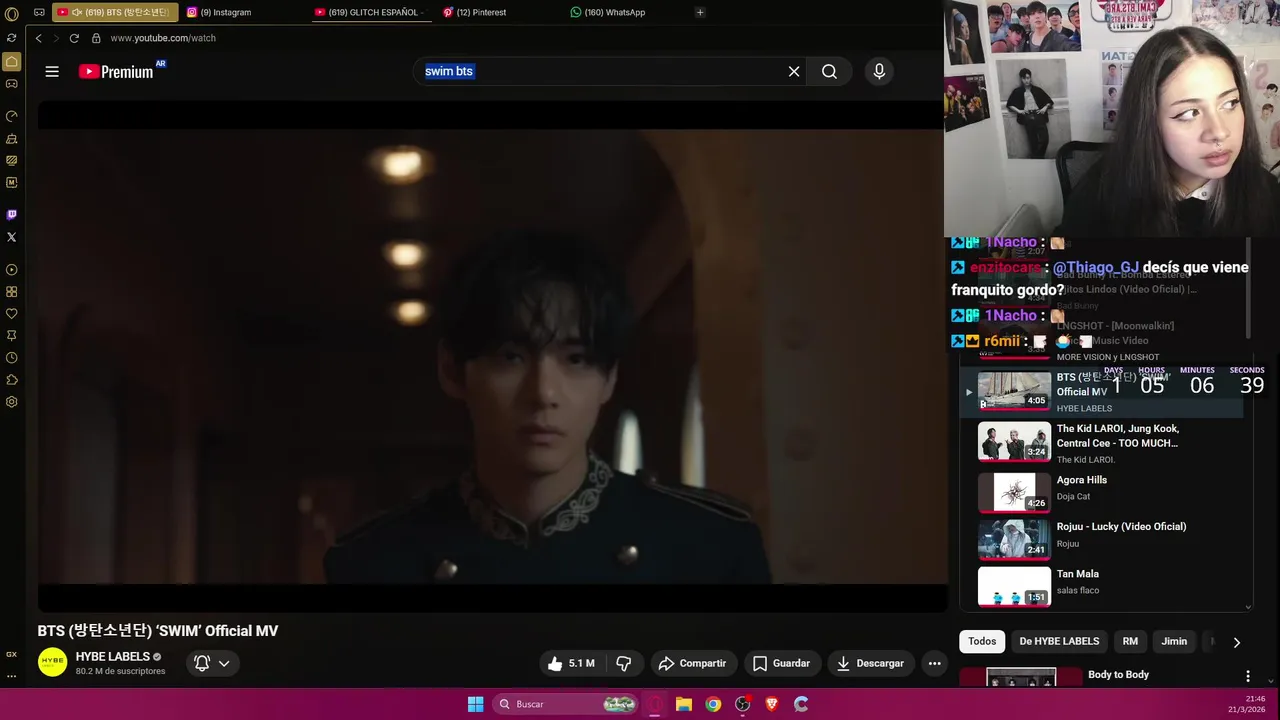The image size is (1280, 720).
Task: Open Twitch from the Opera sidebar
Action: coord(12,215)
